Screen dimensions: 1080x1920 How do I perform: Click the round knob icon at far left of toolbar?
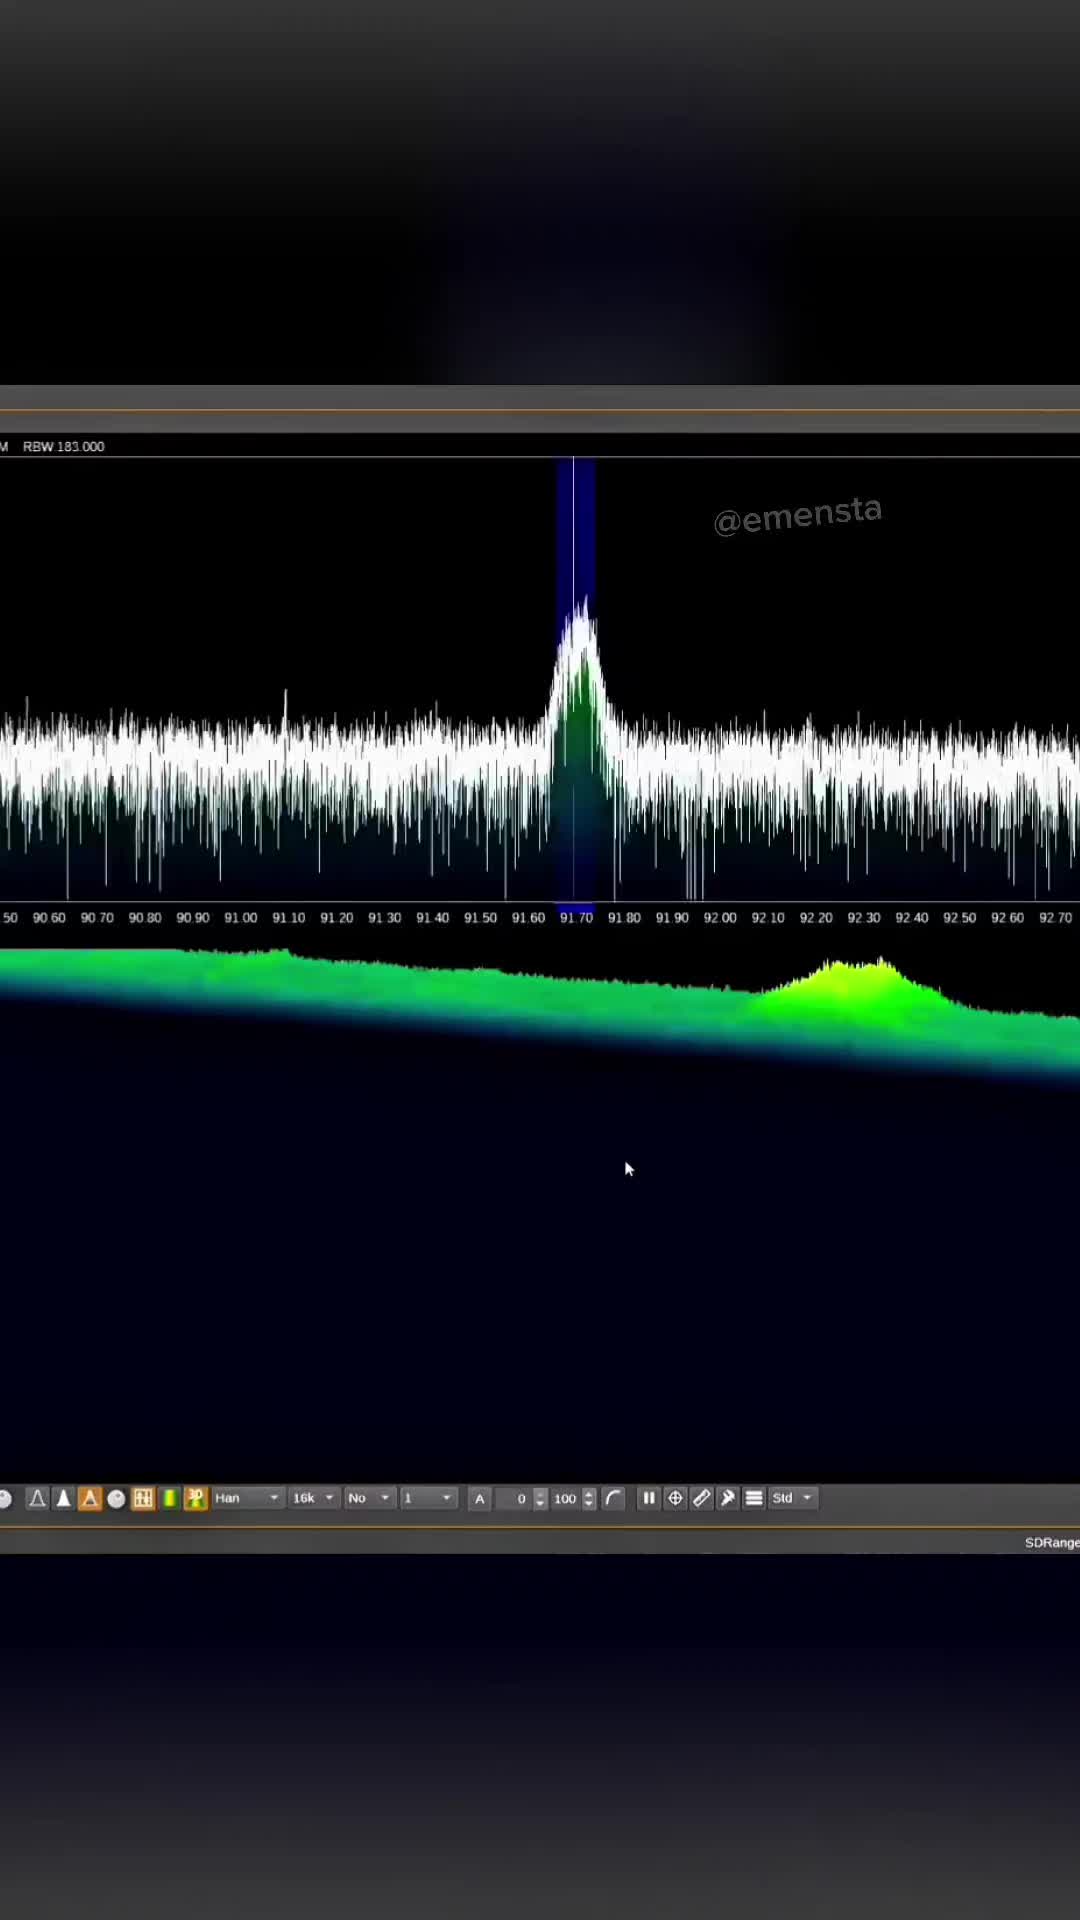pos(4,1498)
